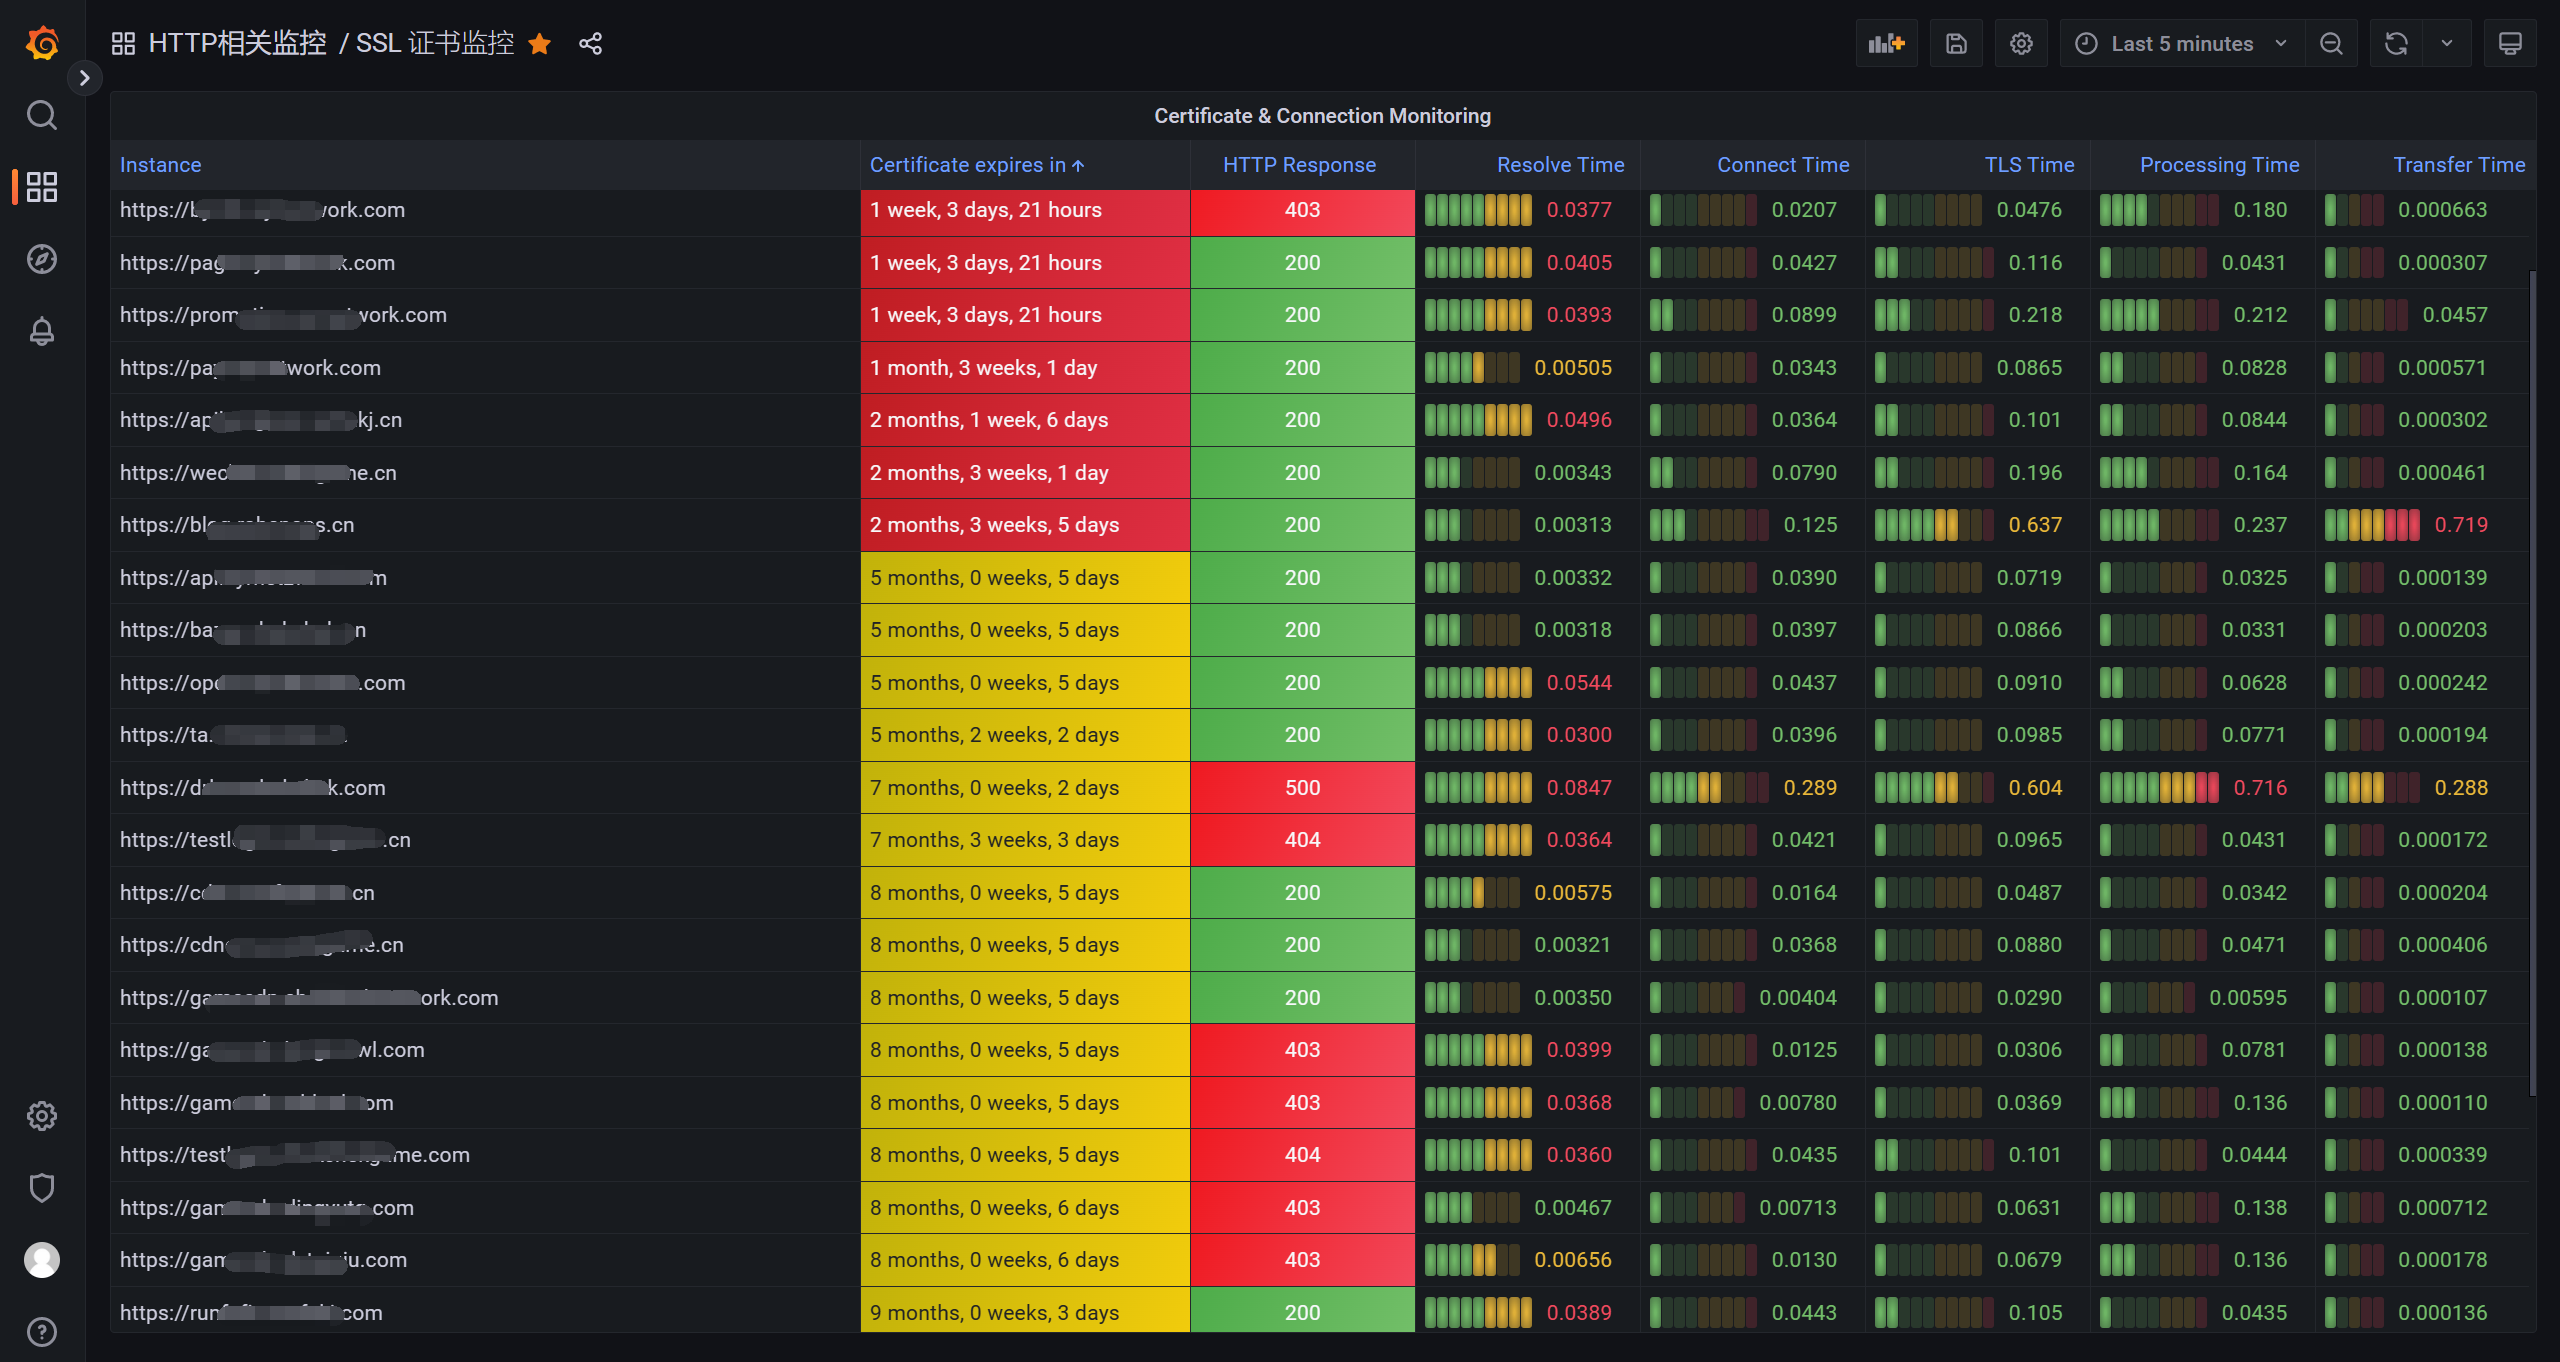This screenshot has height=1362, width=2560.
Task: Click the 0.218 TLS time value
Action: point(2035,315)
